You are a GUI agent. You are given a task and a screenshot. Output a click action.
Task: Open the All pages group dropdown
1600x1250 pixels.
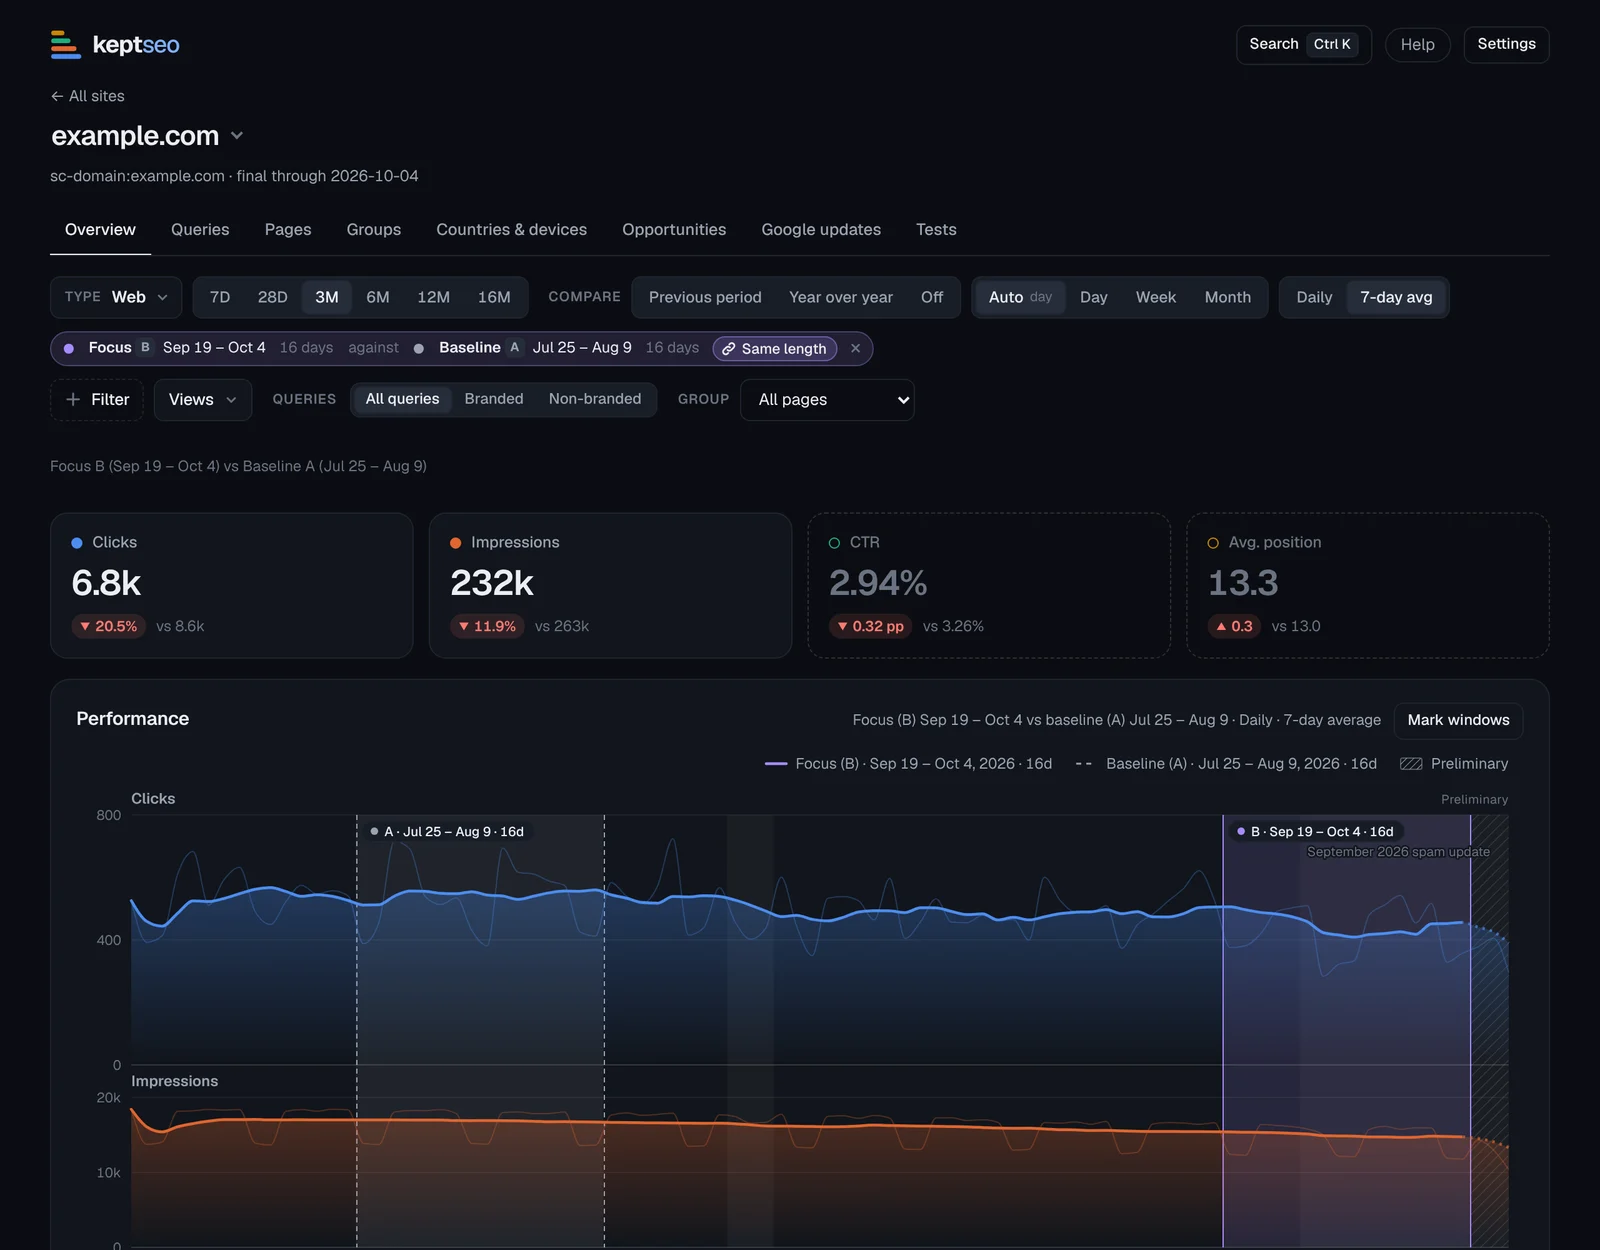tap(827, 399)
